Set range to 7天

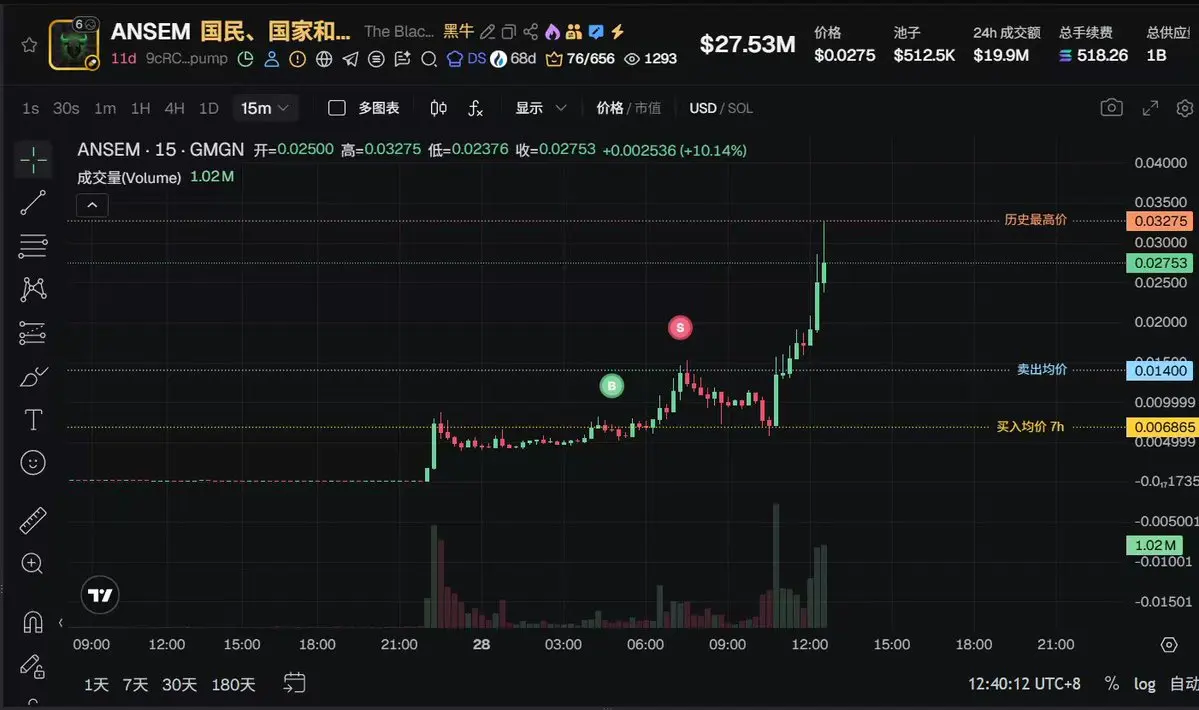pos(135,685)
